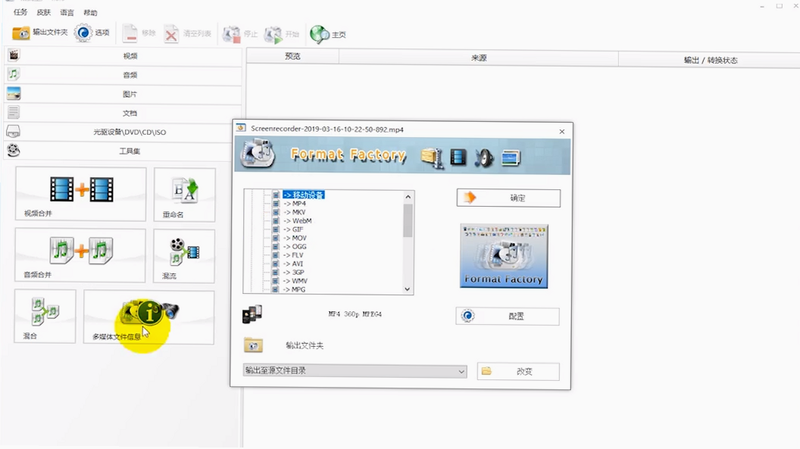Open the 输出至源文件目录 output folder dropdown
The width and height of the screenshot is (800, 449).
[x=355, y=371]
